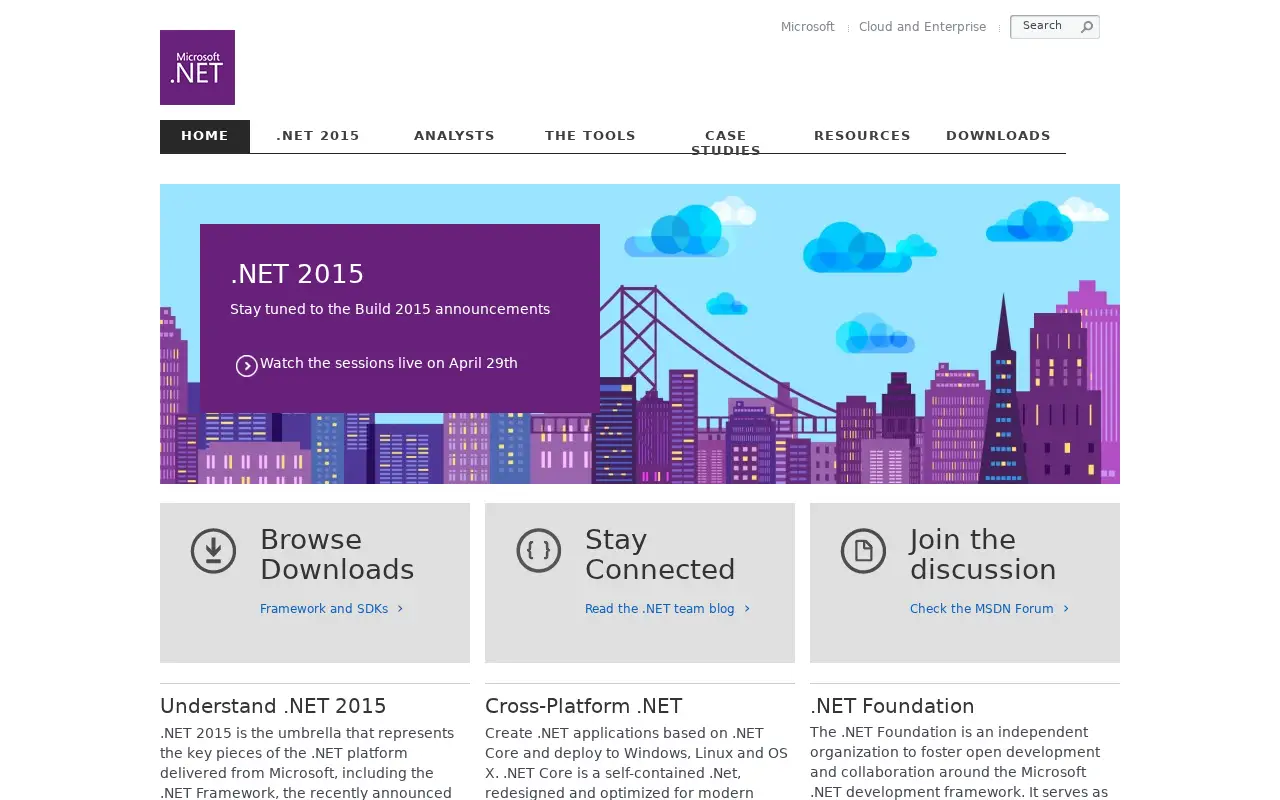Click the .NET Foundation heading
Viewport: 1280px width, 800px height.
892,706
